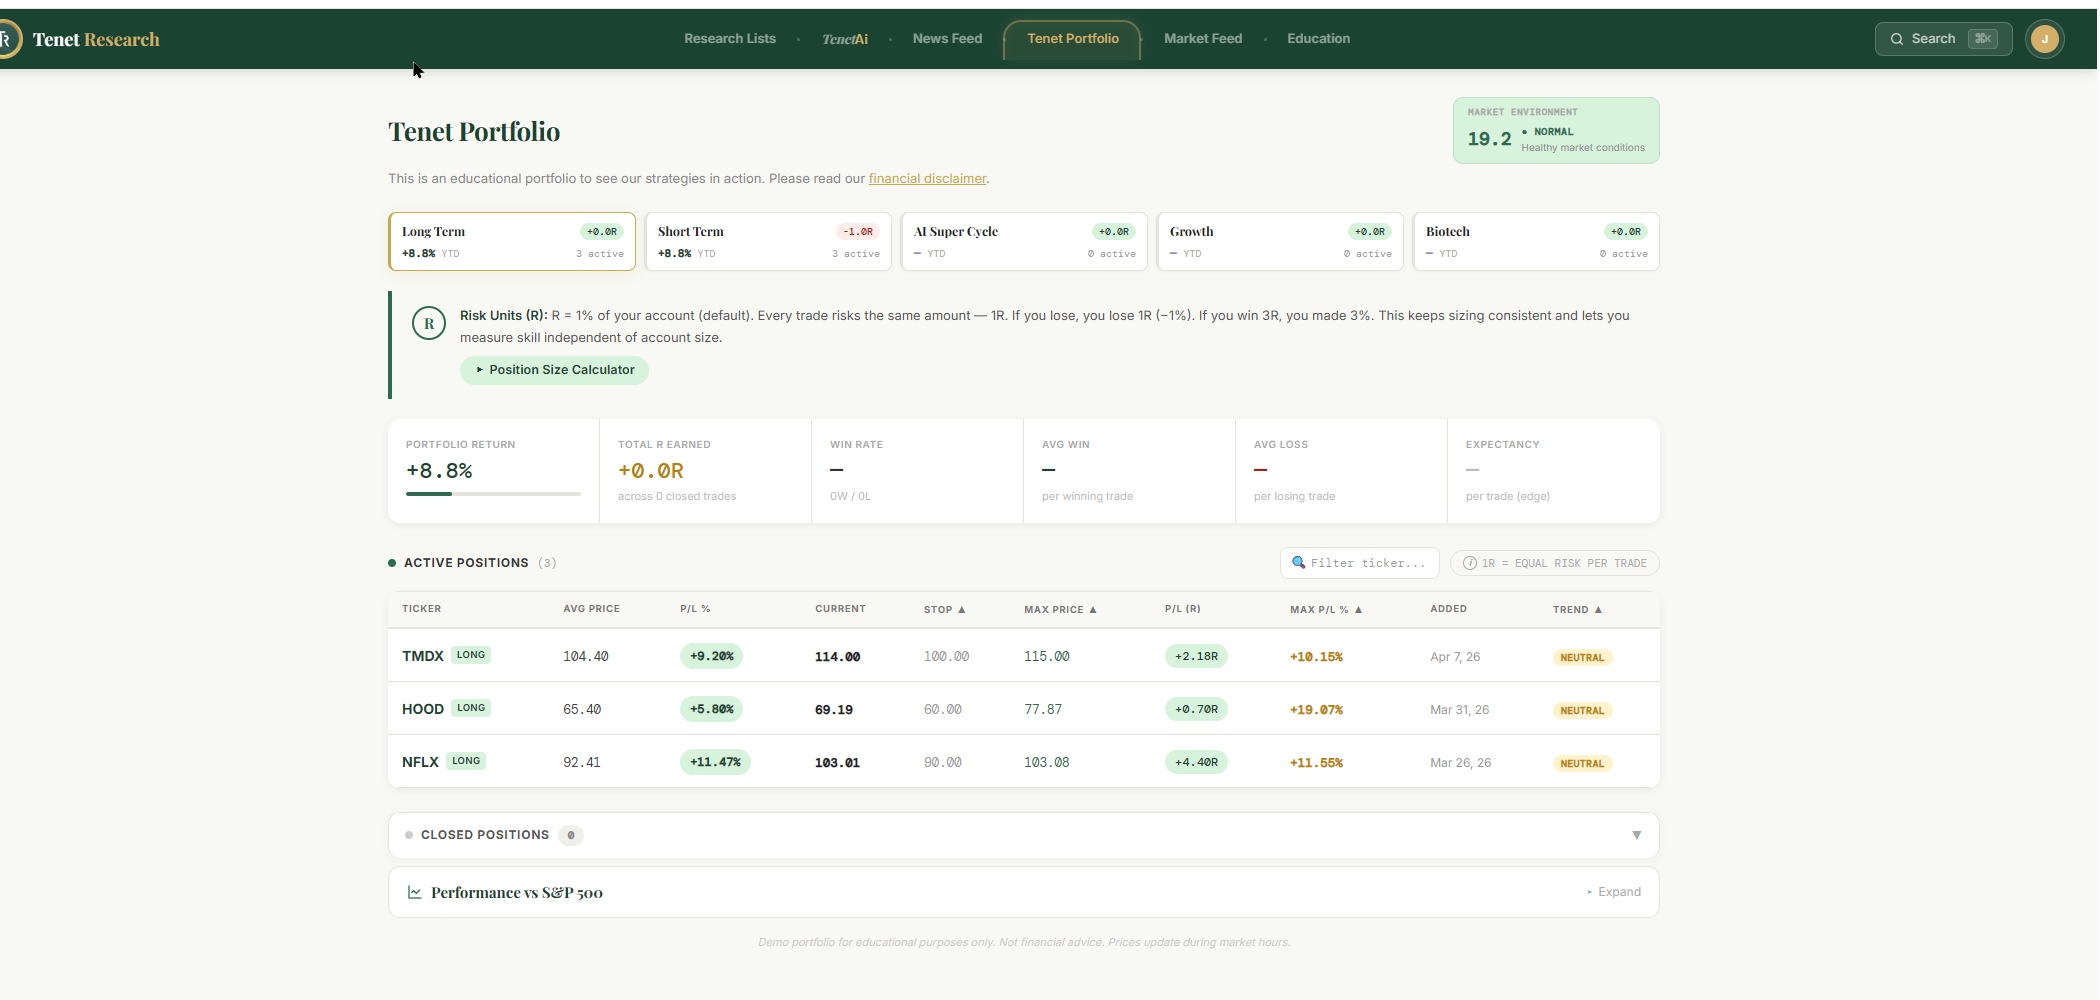Viewport: 2100px width, 1000px height.
Task: Sort by the MAX P/L % column
Action: click(1326, 609)
